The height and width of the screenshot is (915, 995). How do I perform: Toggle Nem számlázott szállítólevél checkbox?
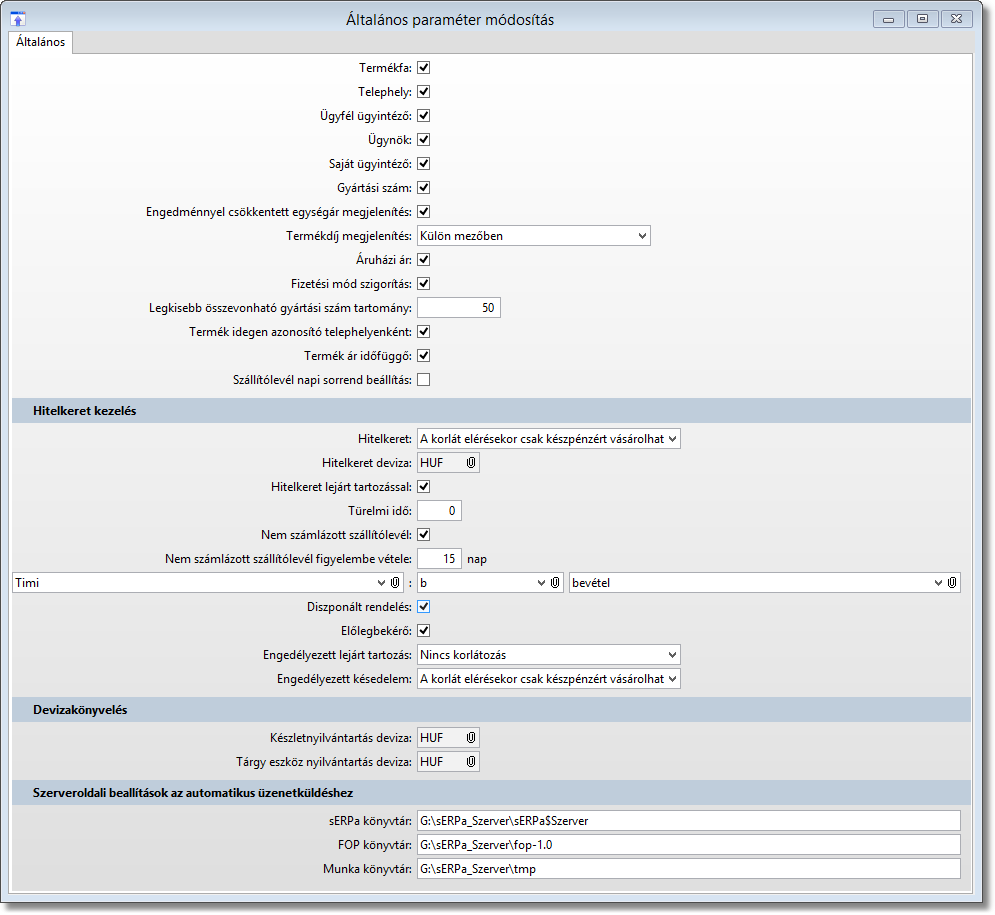(423, 535)
